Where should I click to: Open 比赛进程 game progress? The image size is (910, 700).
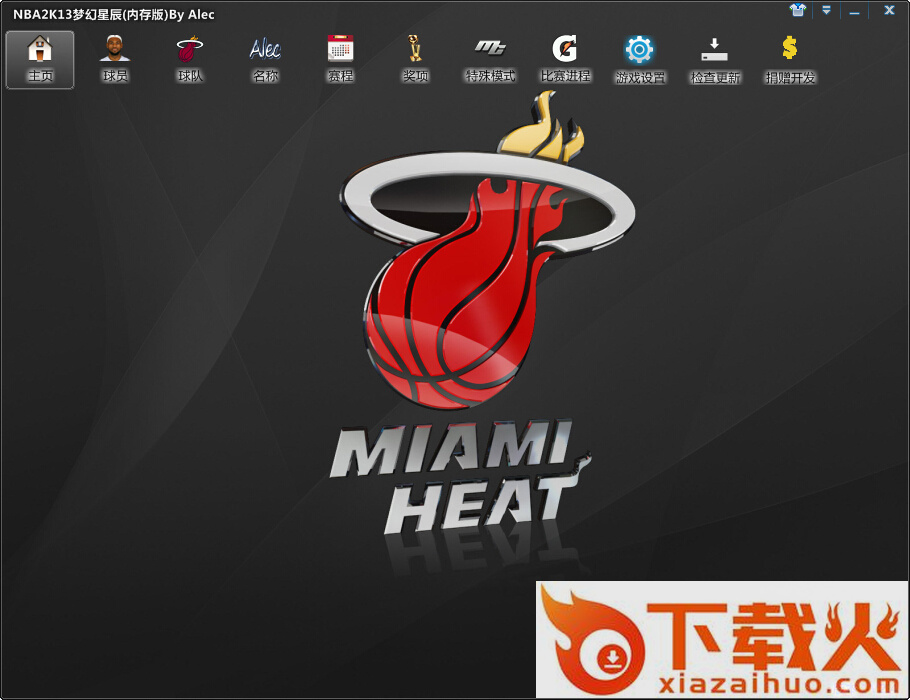pyautogui.click(x=565, y=60)
